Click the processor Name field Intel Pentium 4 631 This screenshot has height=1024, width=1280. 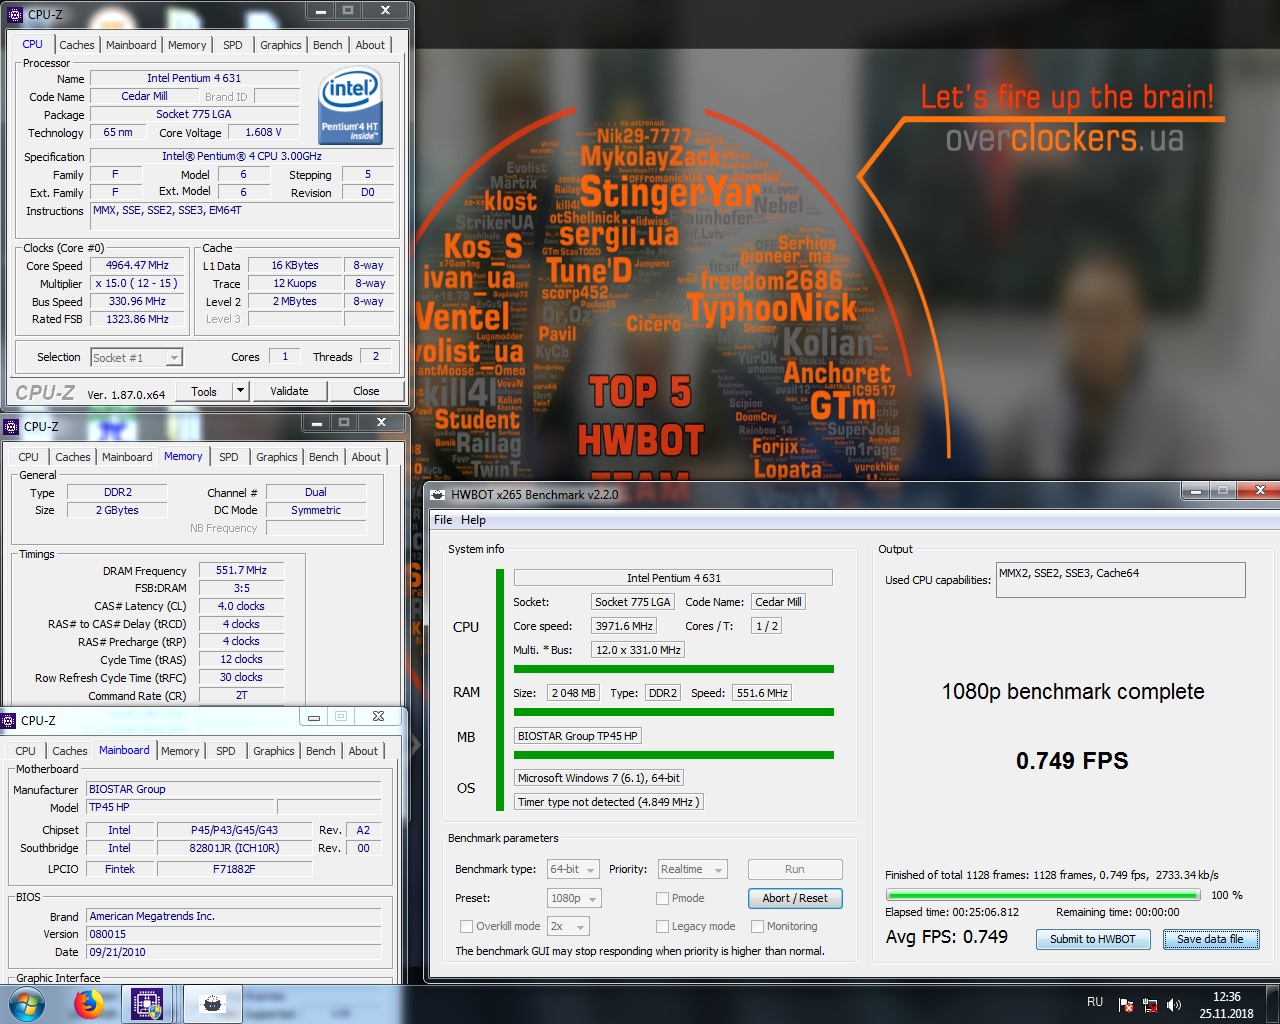(x=194, y=78)
